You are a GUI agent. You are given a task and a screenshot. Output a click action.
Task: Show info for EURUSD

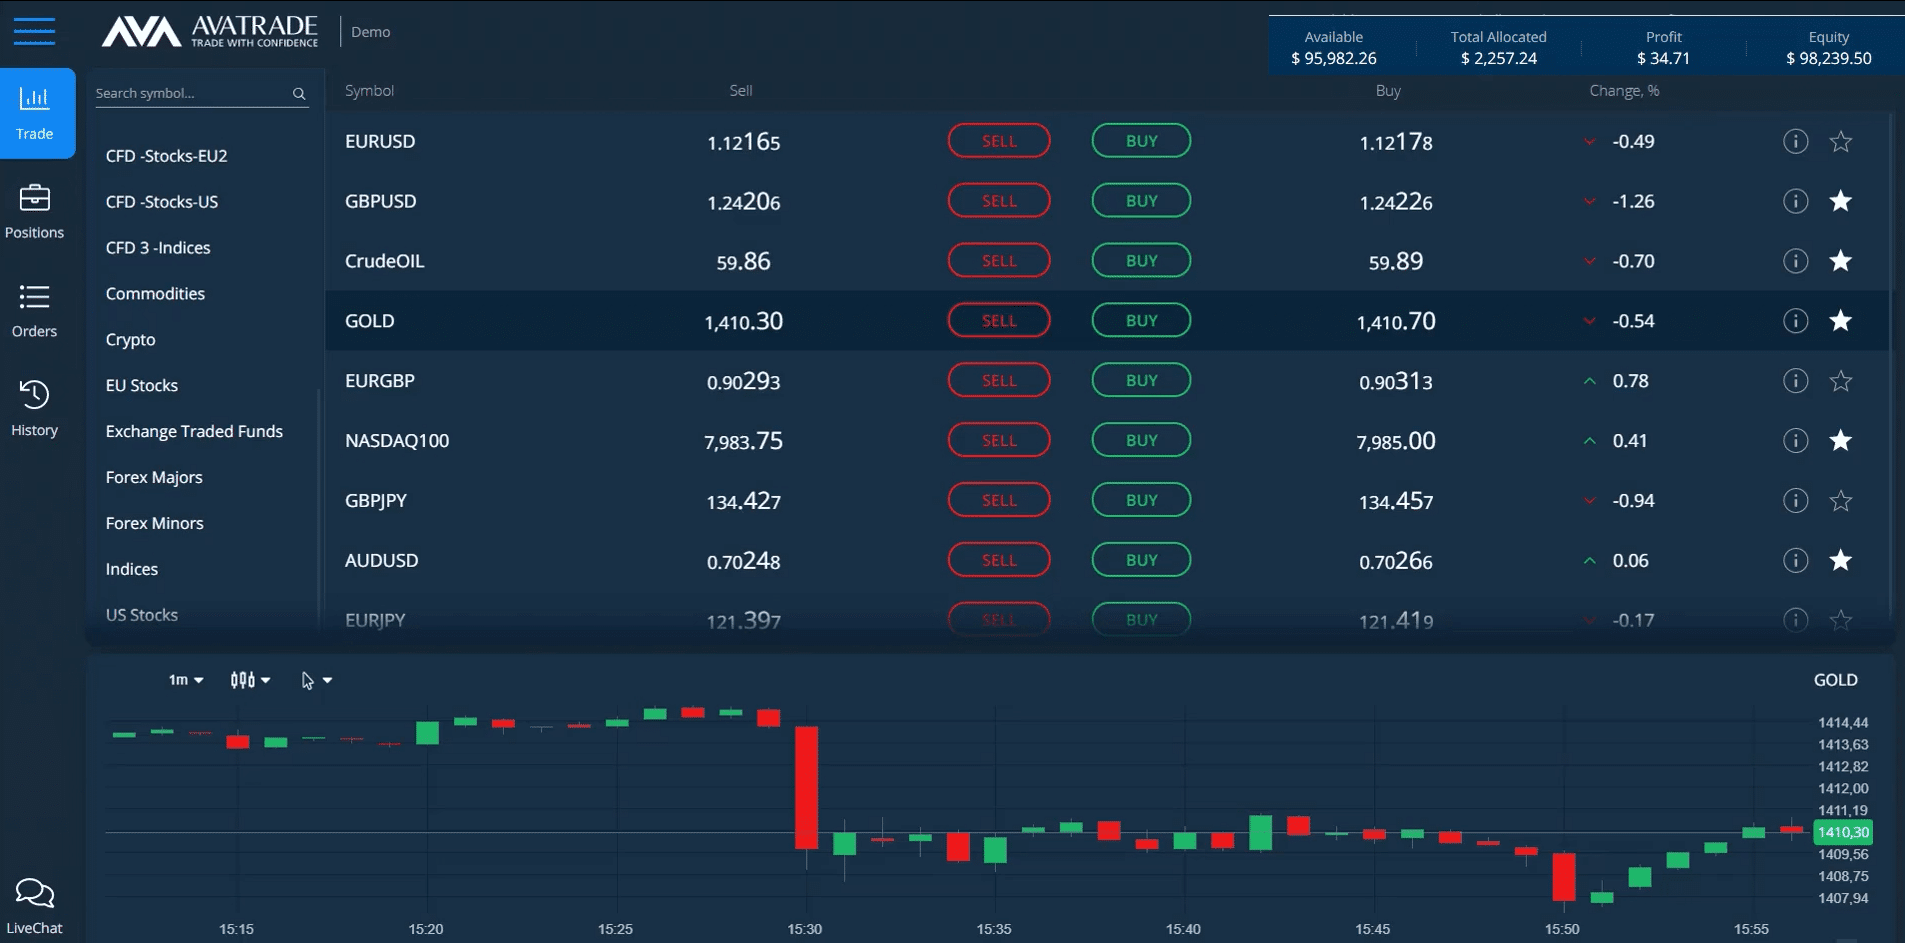pyautogui.click(x=1796, y=141)
